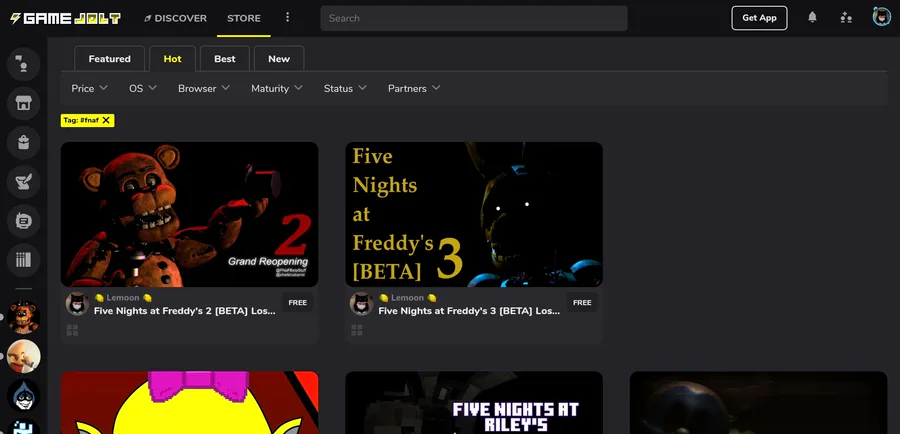This screenshot has width=900, height=434.
Task: Open the chat sidebar icon
Action: [x=24, y=64]
